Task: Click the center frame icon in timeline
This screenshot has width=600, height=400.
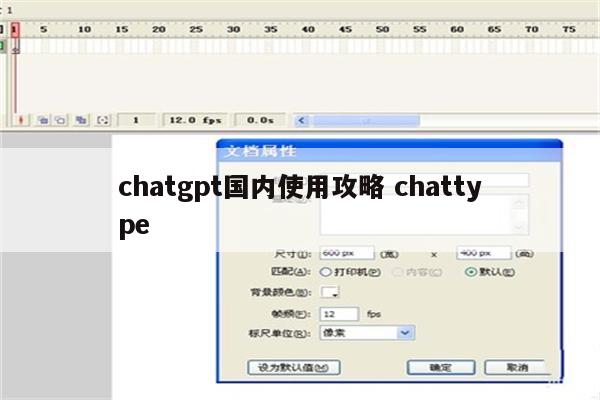Action: pos(21,120)
